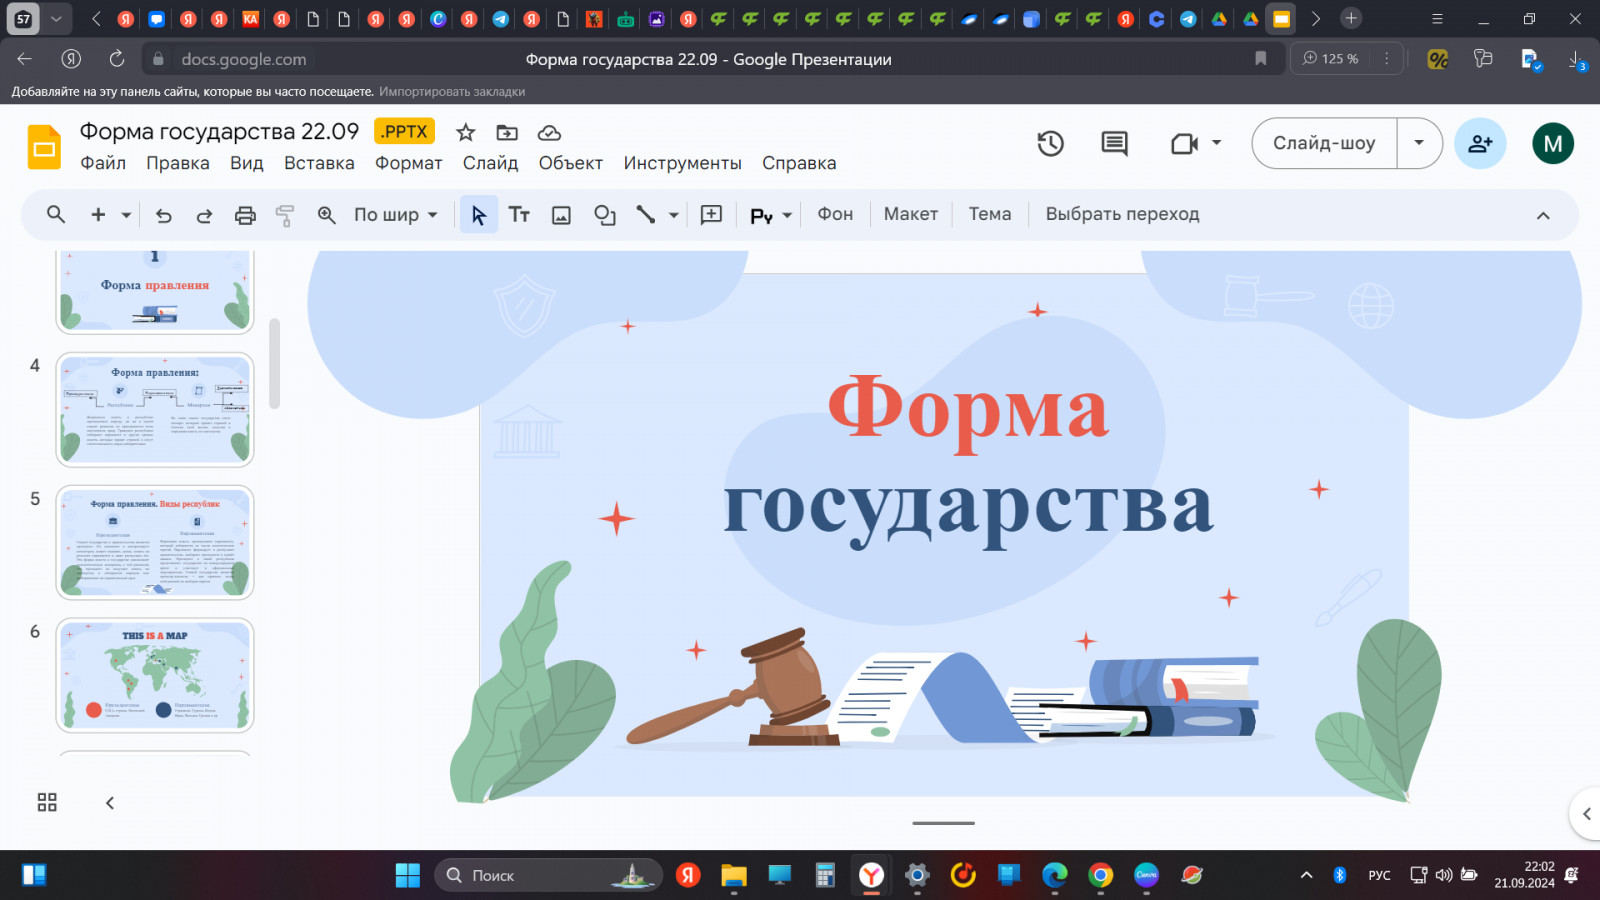Show the side panel arrow

pyautogui.click(x=1586, y=814)
